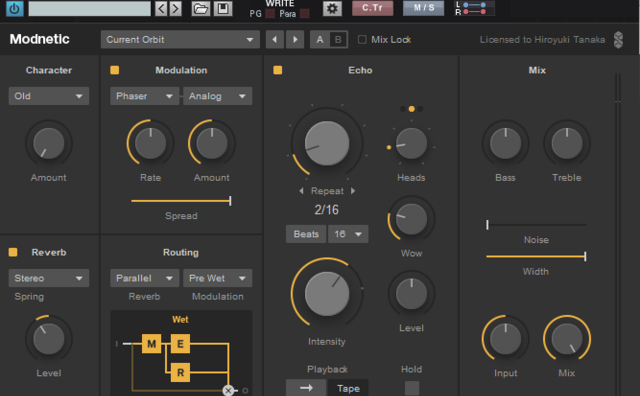Click the Treble knob
The width and height of the screenshot is (640, 396).
coord(567,143)
